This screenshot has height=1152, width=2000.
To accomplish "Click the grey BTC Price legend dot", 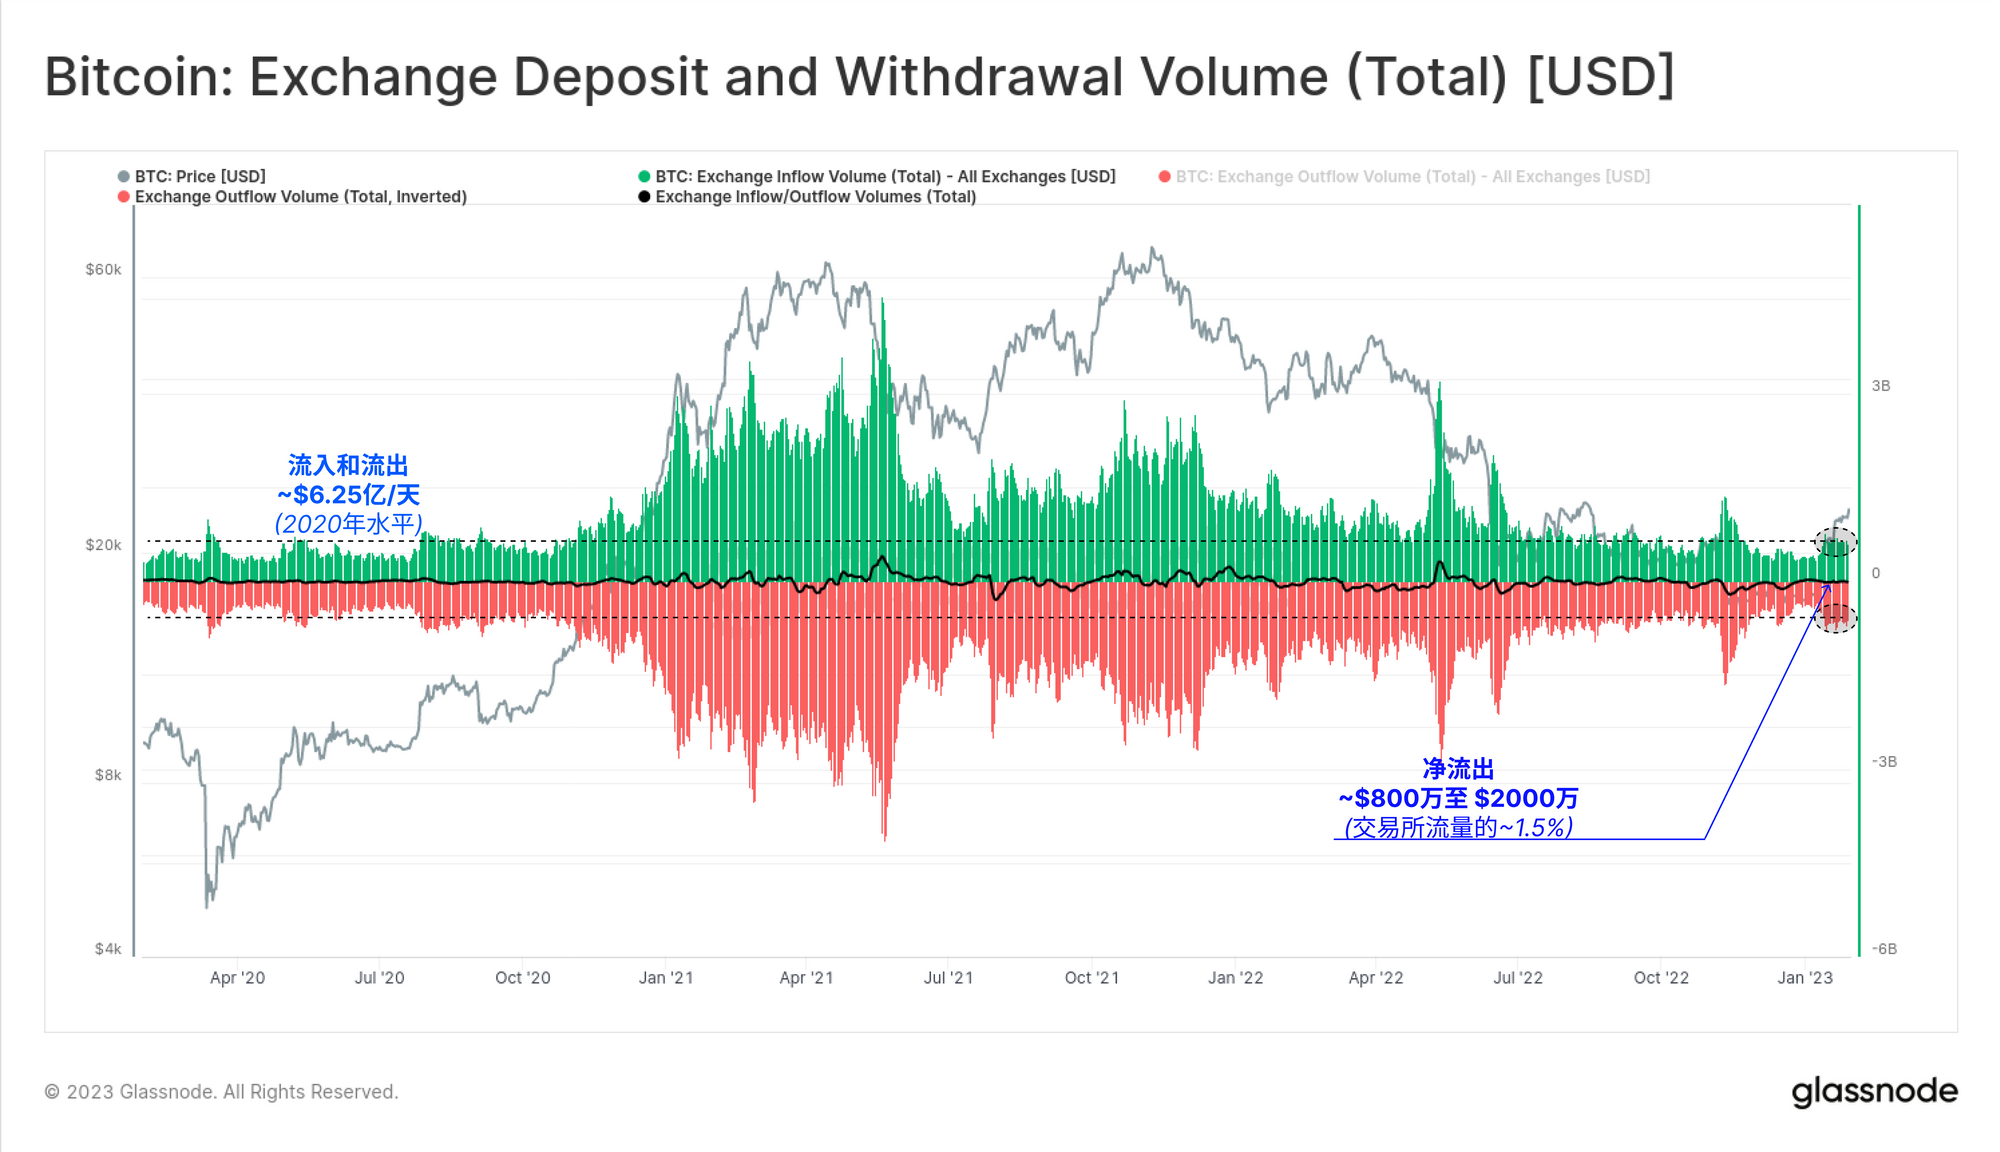I will pyautogui.click(x=124, y=176).
